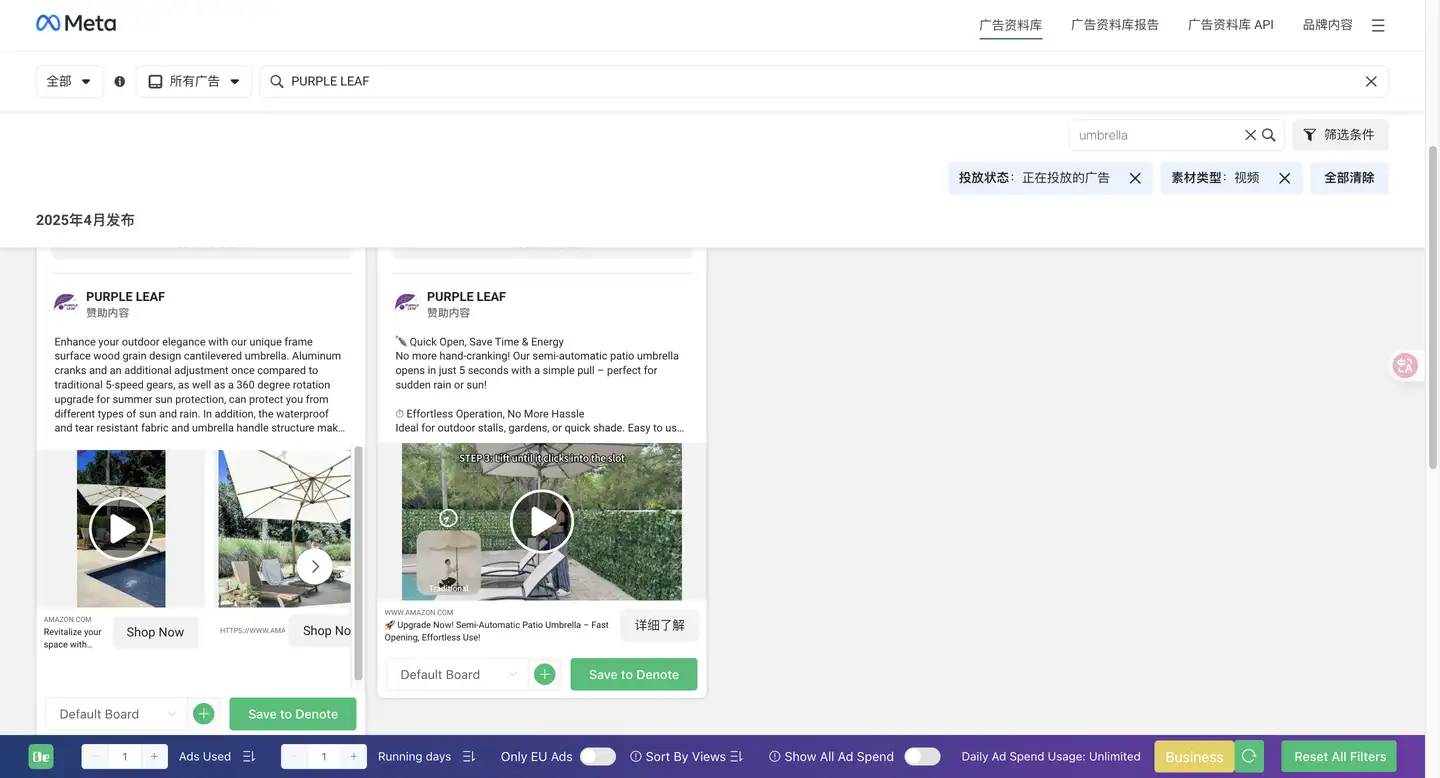This screenshot has width=1440, height=778.
Task: Open the 全部 country dropdown
Action: coord(69,81)
